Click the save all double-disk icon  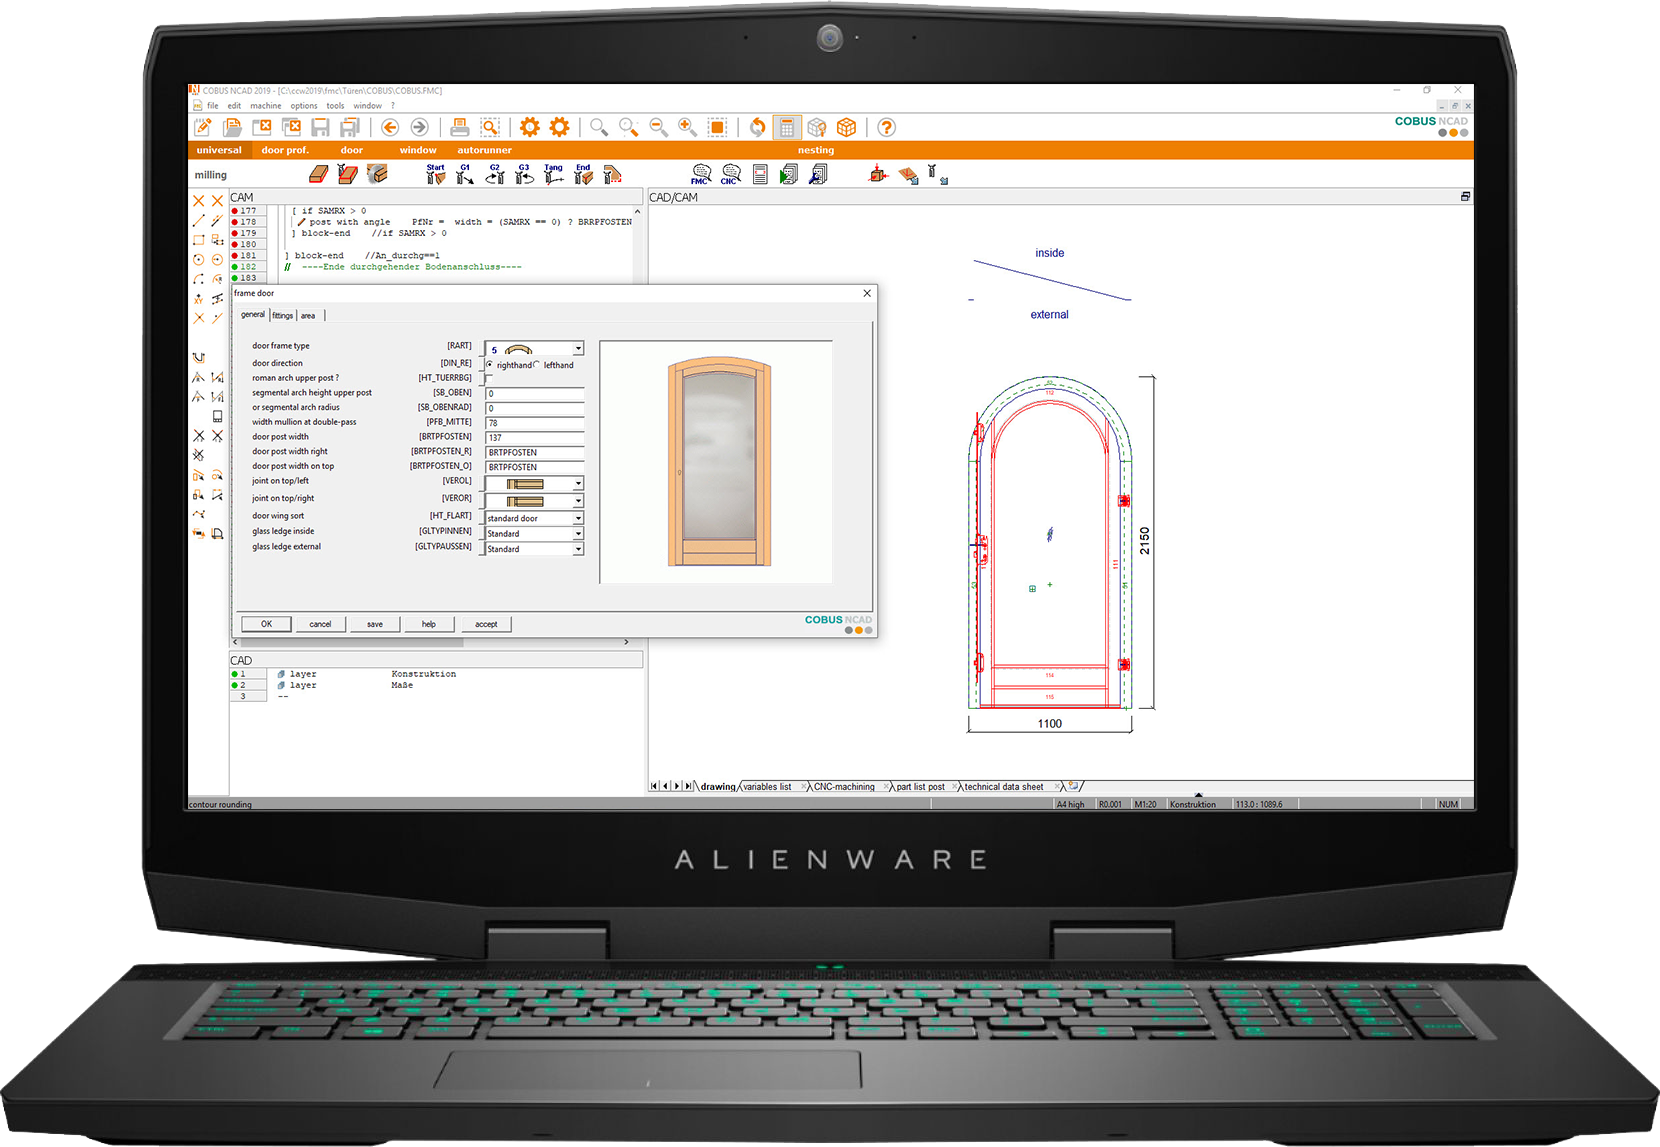click(350, 127)
